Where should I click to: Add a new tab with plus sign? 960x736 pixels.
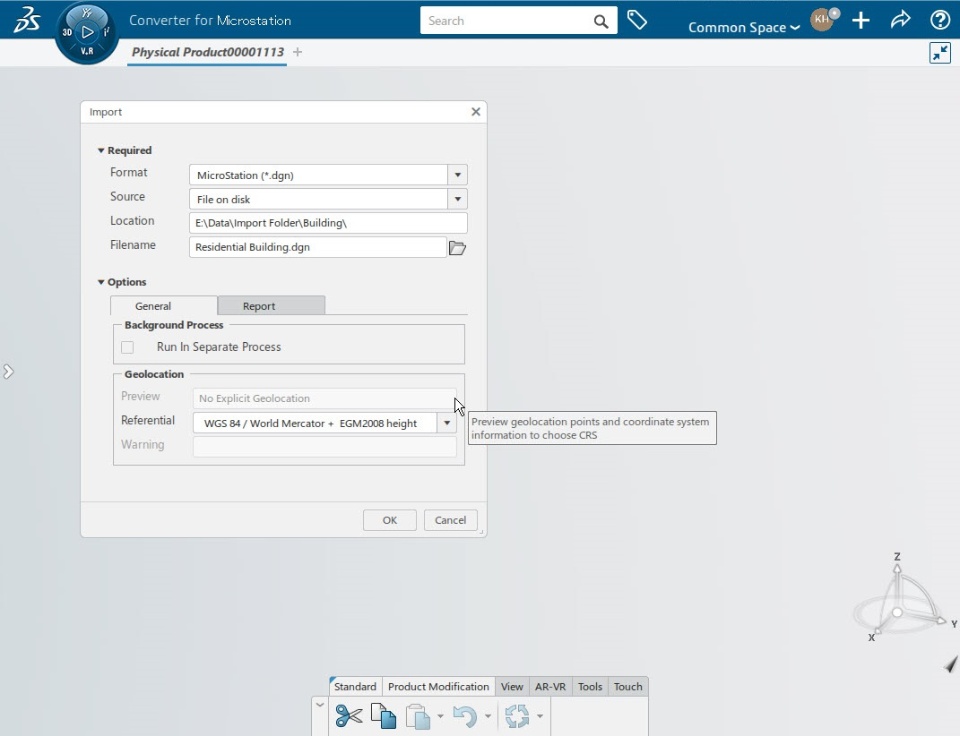298,52
